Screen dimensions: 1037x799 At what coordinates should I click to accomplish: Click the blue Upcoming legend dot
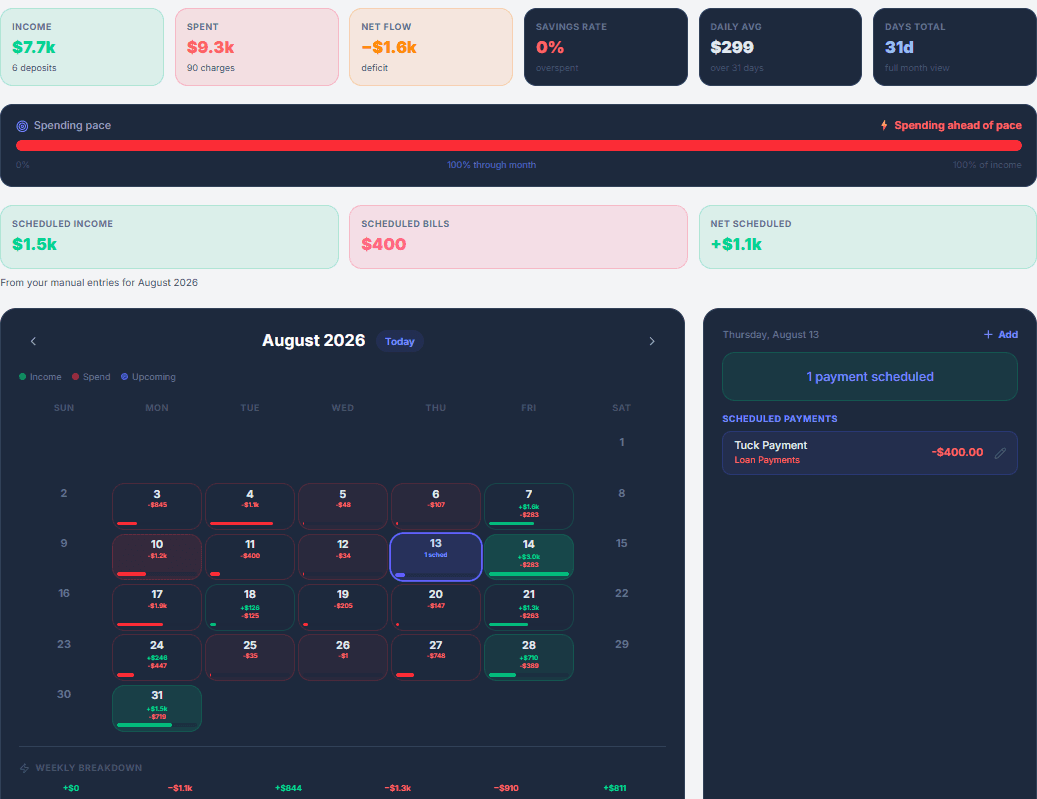124,377
